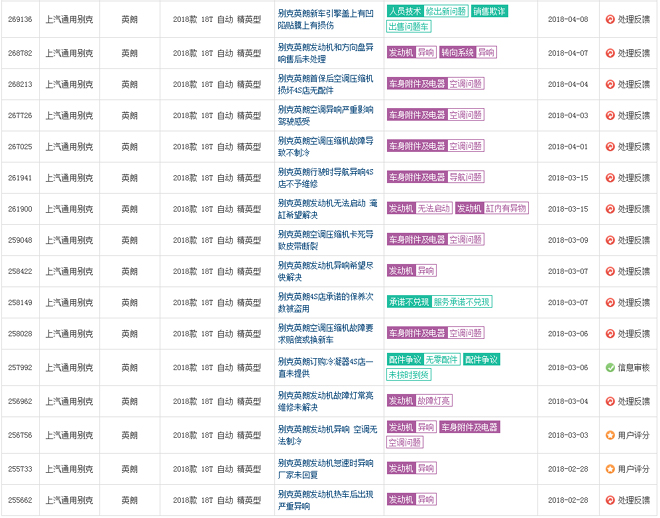
Task: Click the orange star icon in row 255733
Action: [610, 469]
